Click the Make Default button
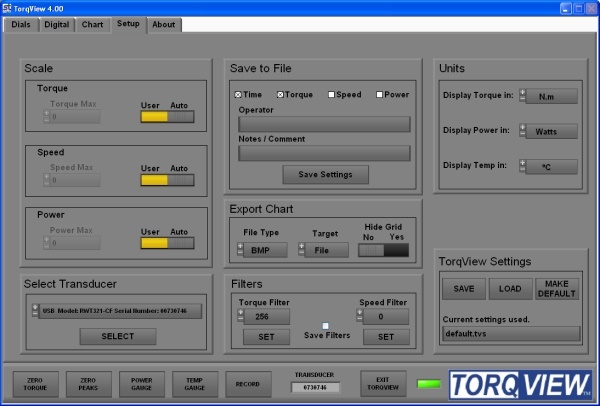This screenshot has height=406, width=600. pos(557,290)
